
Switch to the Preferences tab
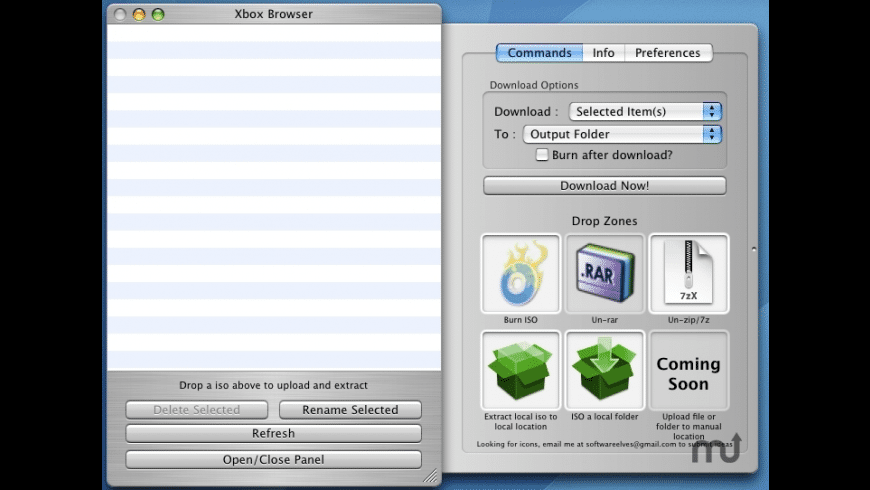[667, 53]
